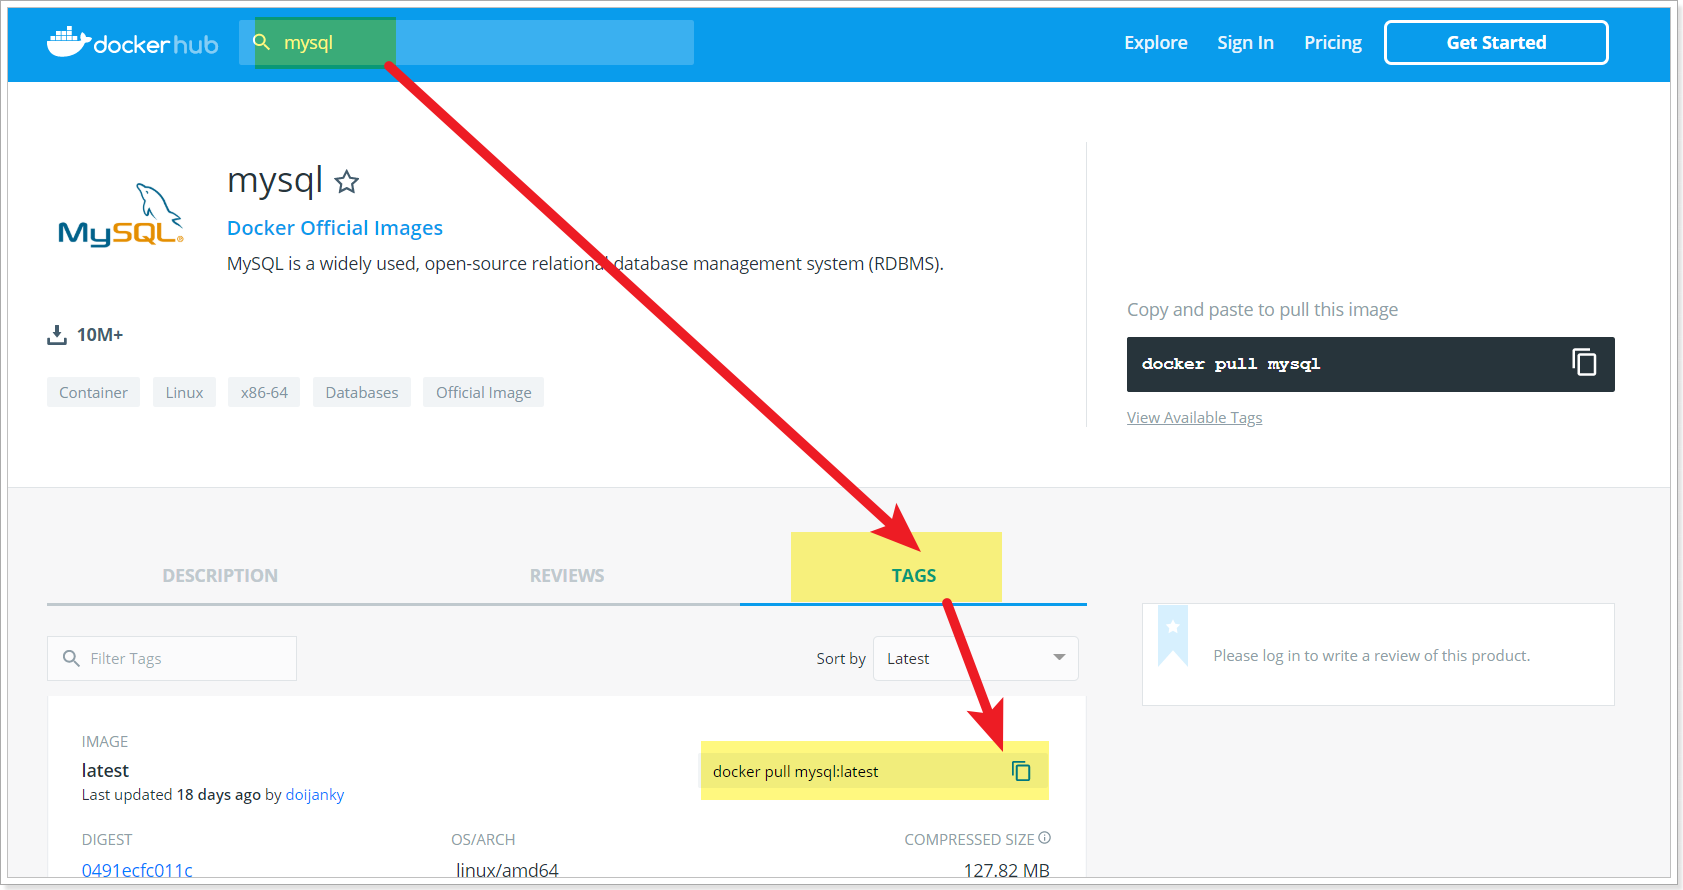Screen dimensions: 1683x890
Task: Follow the View Available Tags link
Action: [x=1194, y=418]
